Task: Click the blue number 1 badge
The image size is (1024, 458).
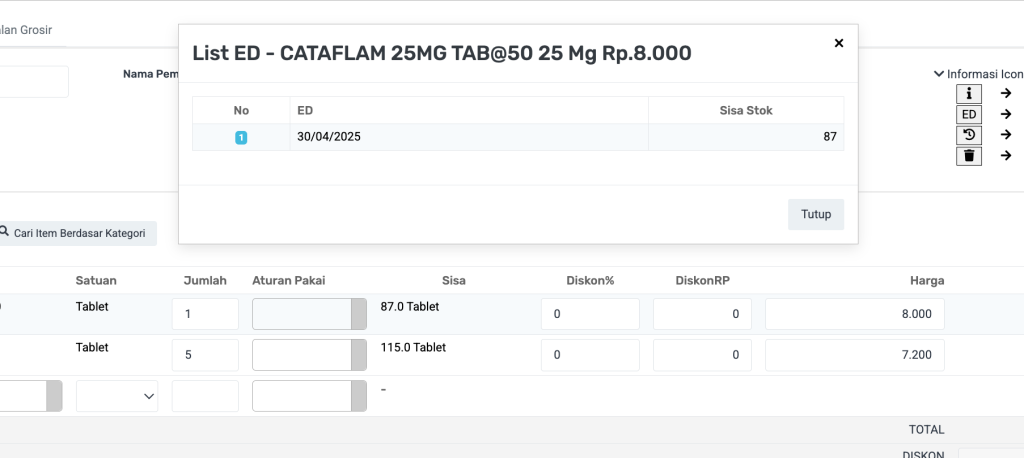Action: coord(241,137)
